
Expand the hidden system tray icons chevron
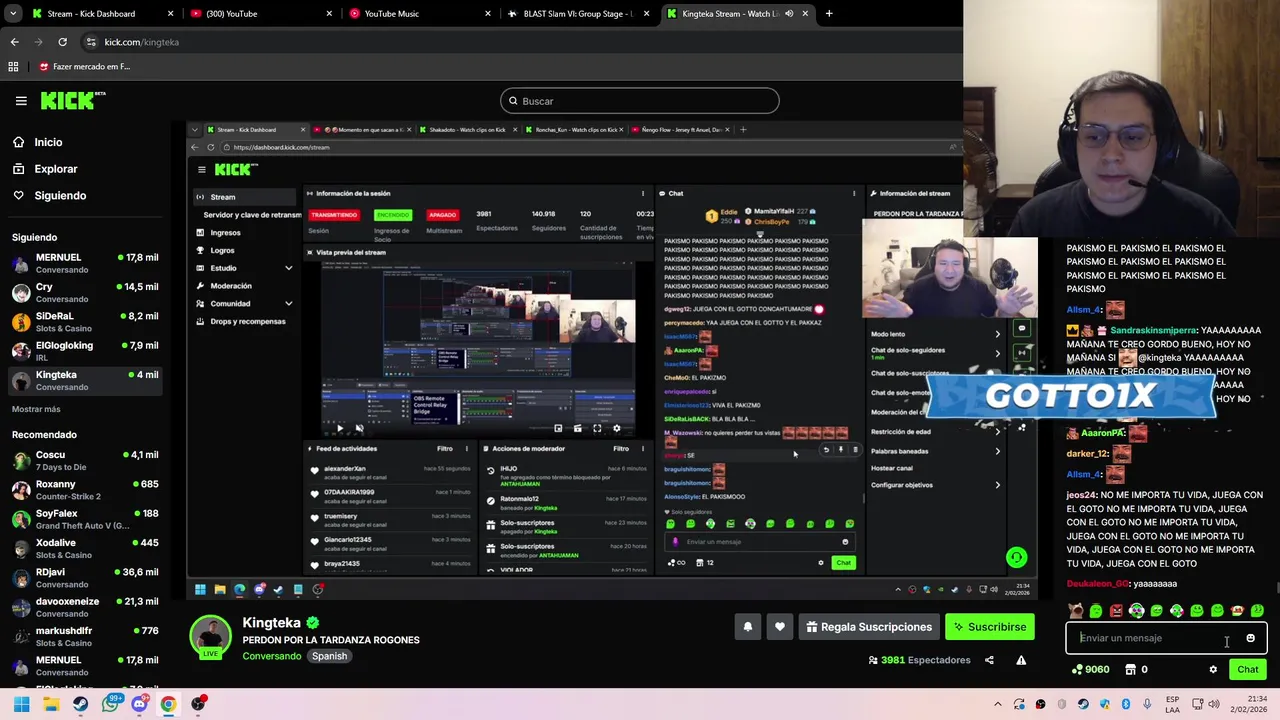pos(997,705)
